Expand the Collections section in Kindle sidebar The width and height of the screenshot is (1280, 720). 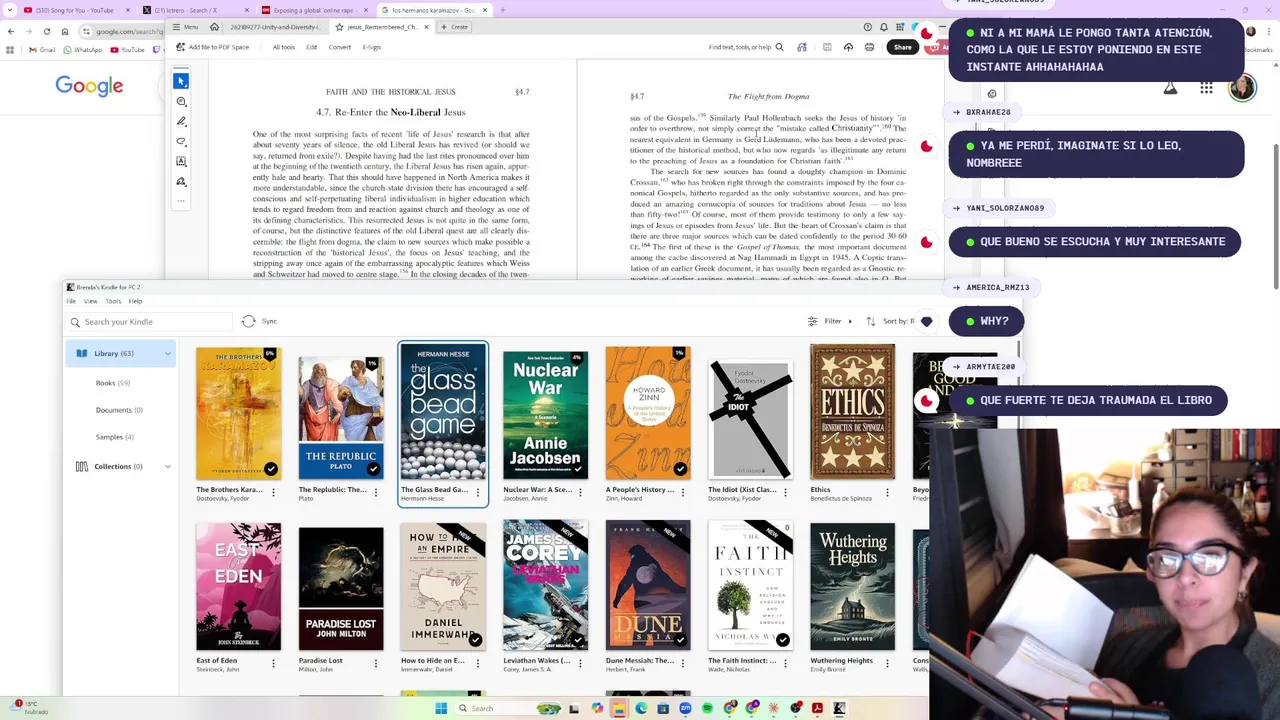[167, 466]
